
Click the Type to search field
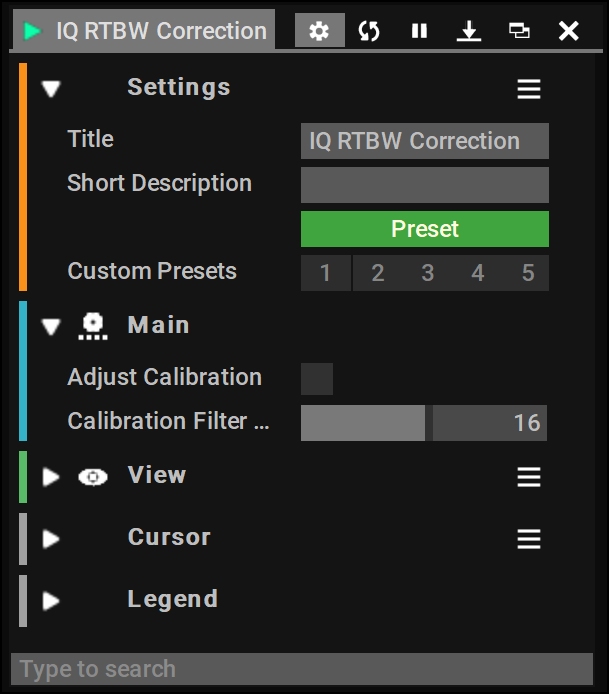(x=302, y=669)
